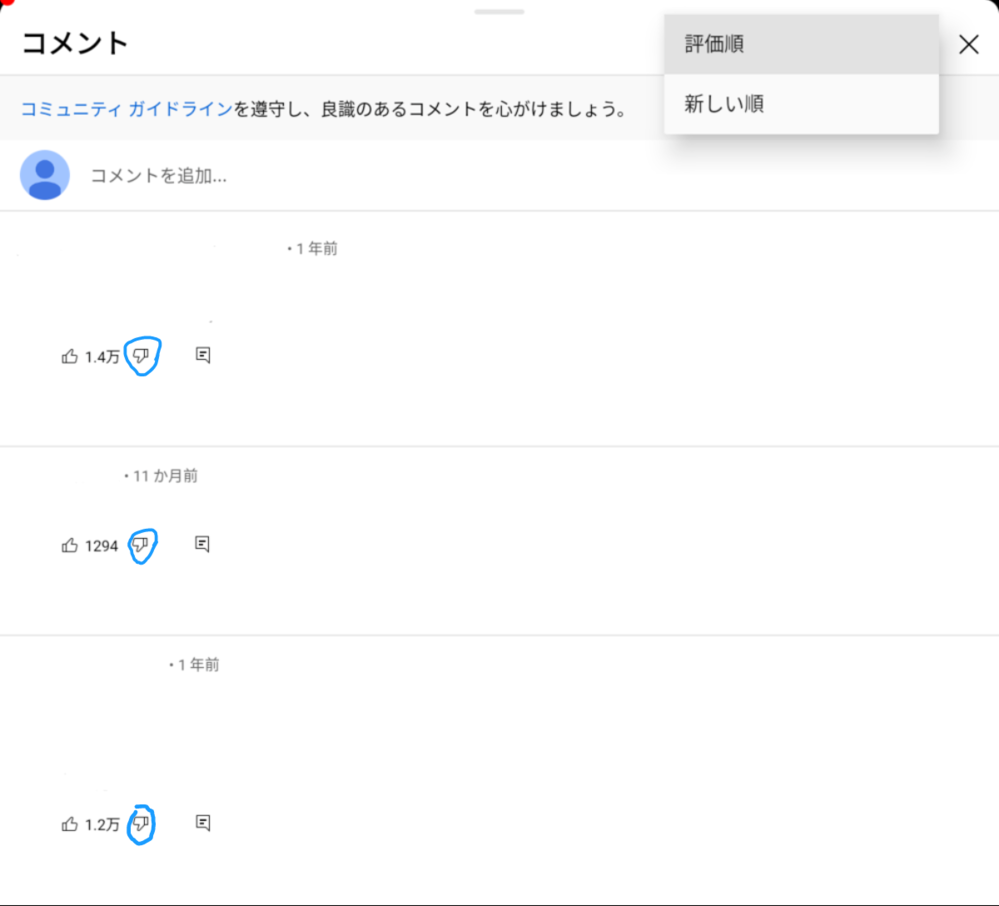Select 評価順 sort option
The width and height of the screenshot is (999, 906).
click(x=801, y=44)
